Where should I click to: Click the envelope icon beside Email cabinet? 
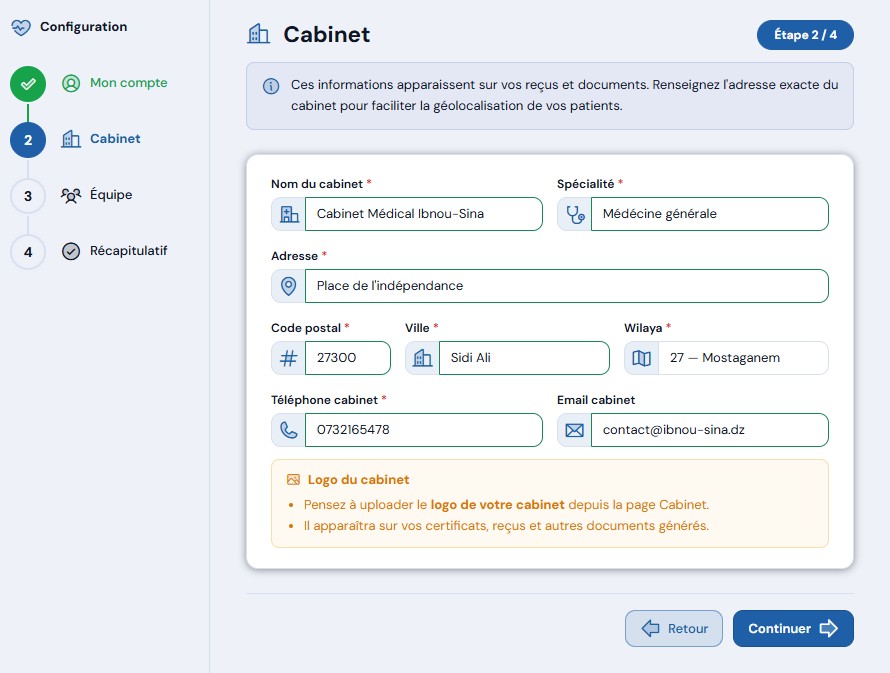pyautogui.click(x=574, y=430)
